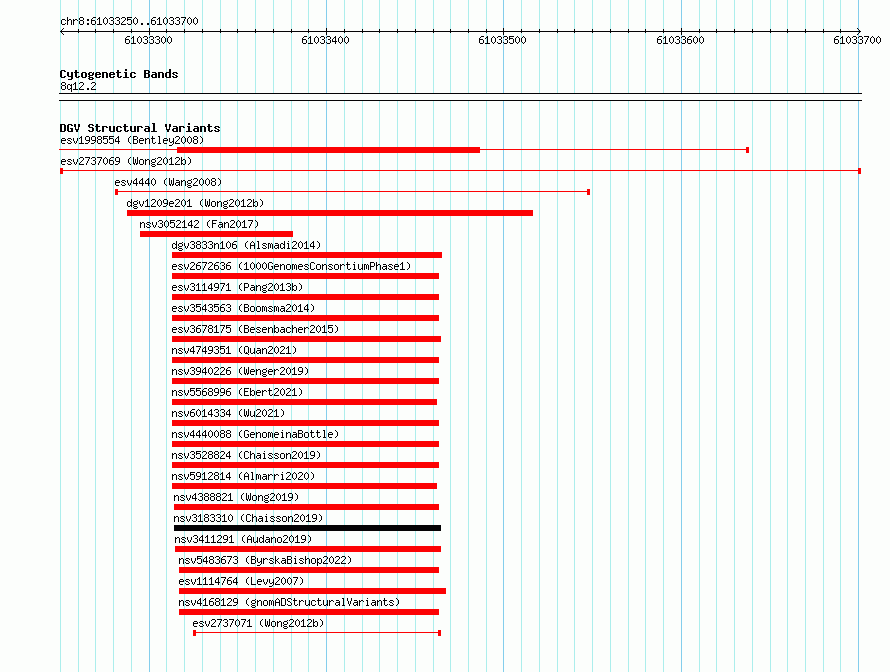Select the esv2737069 (Wong2012b) label
The image size is (890, 672).
click(126, 161)
